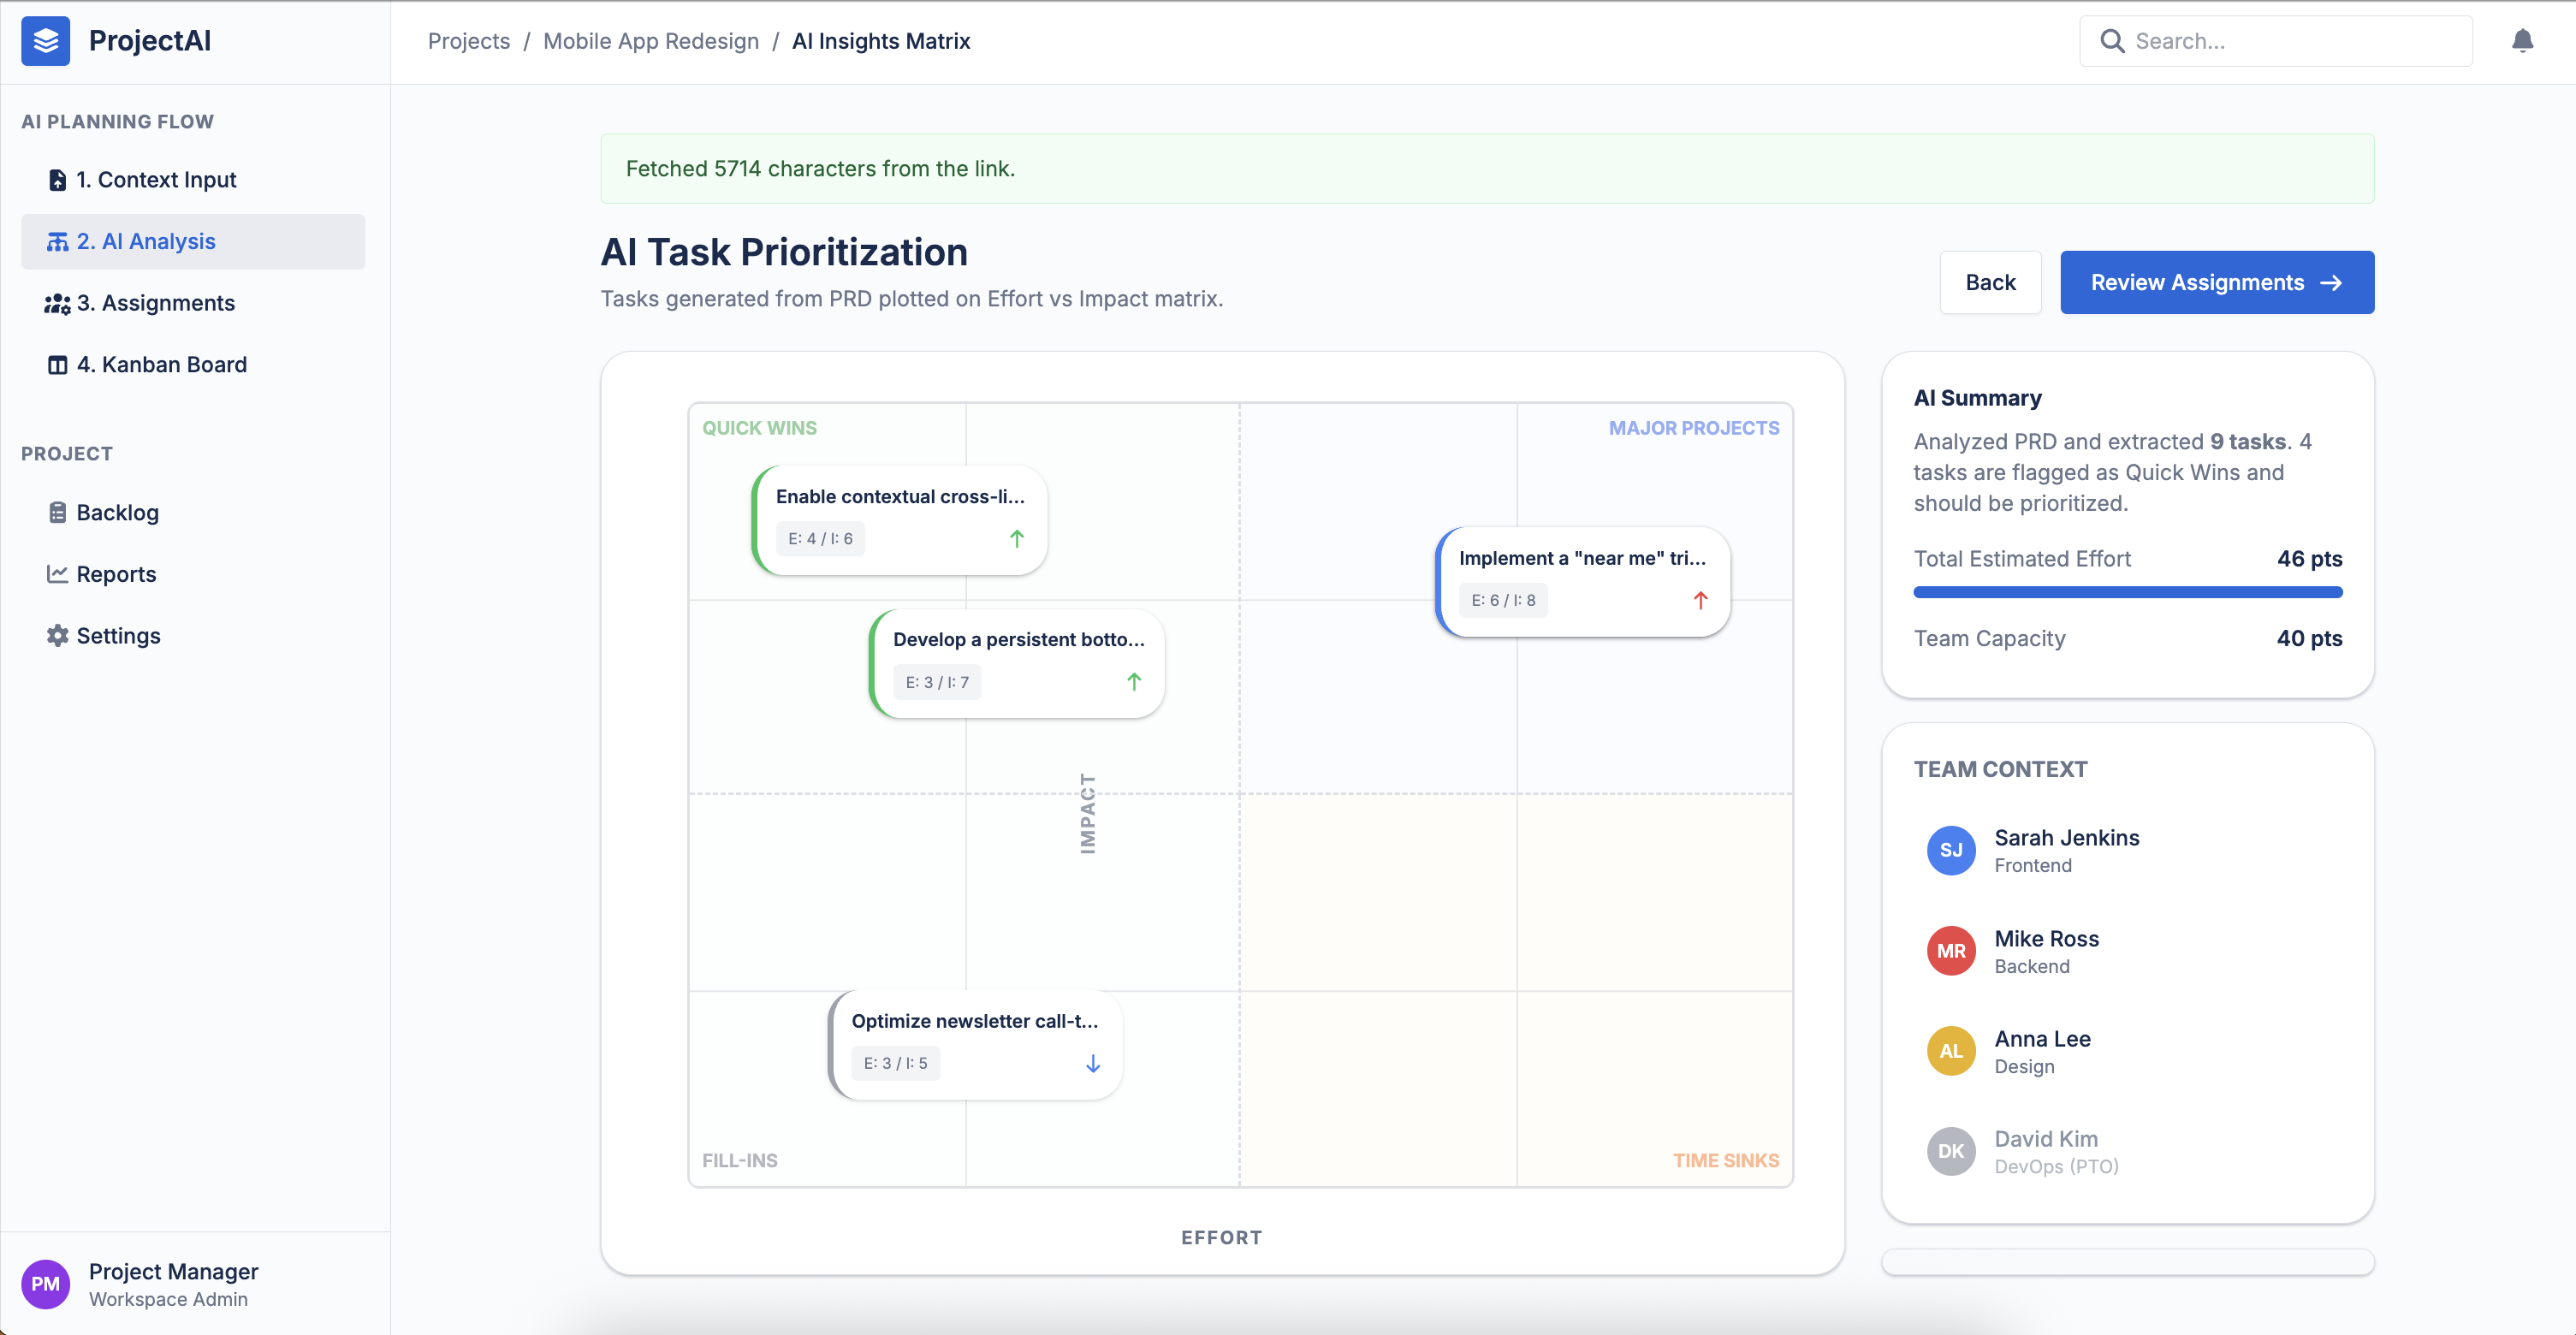Image resolution: width=2576 pixels, height=1335 pixels.
Task: Open step 4. Kanban Board
Action: [193, 365]
